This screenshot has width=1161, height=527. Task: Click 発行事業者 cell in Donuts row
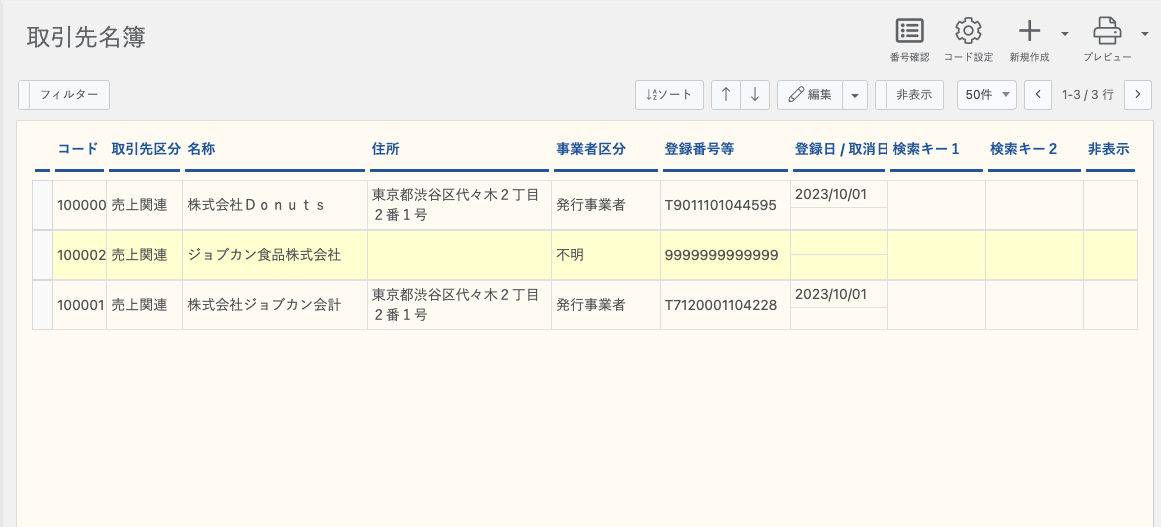tap(606, 205)
